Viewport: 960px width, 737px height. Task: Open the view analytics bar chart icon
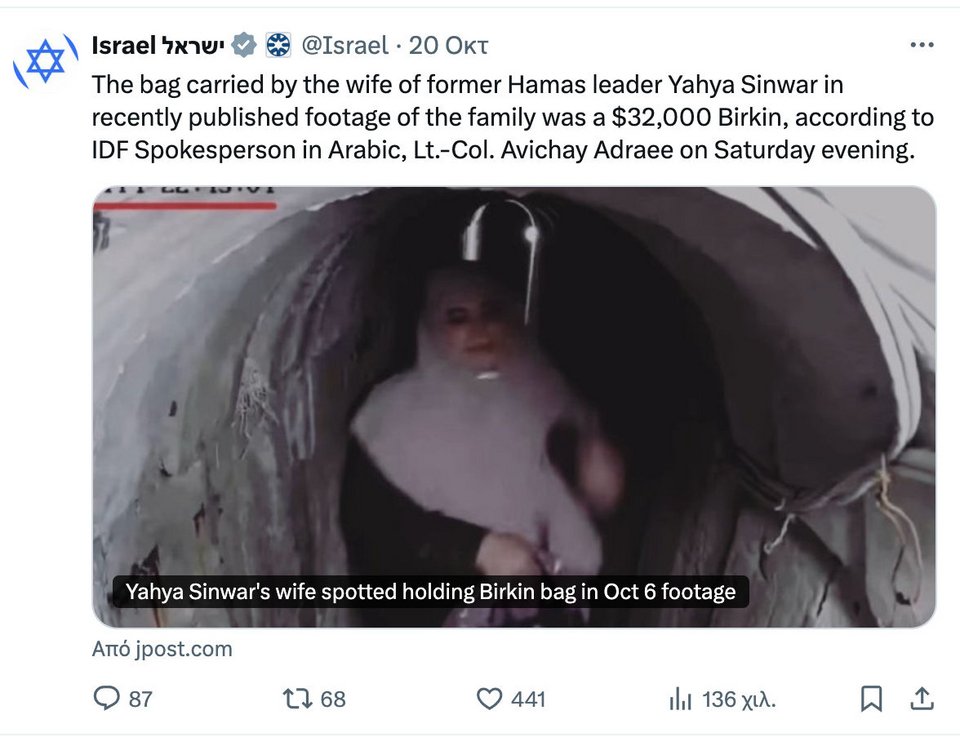pyautogui.click(x=680, y=698)
